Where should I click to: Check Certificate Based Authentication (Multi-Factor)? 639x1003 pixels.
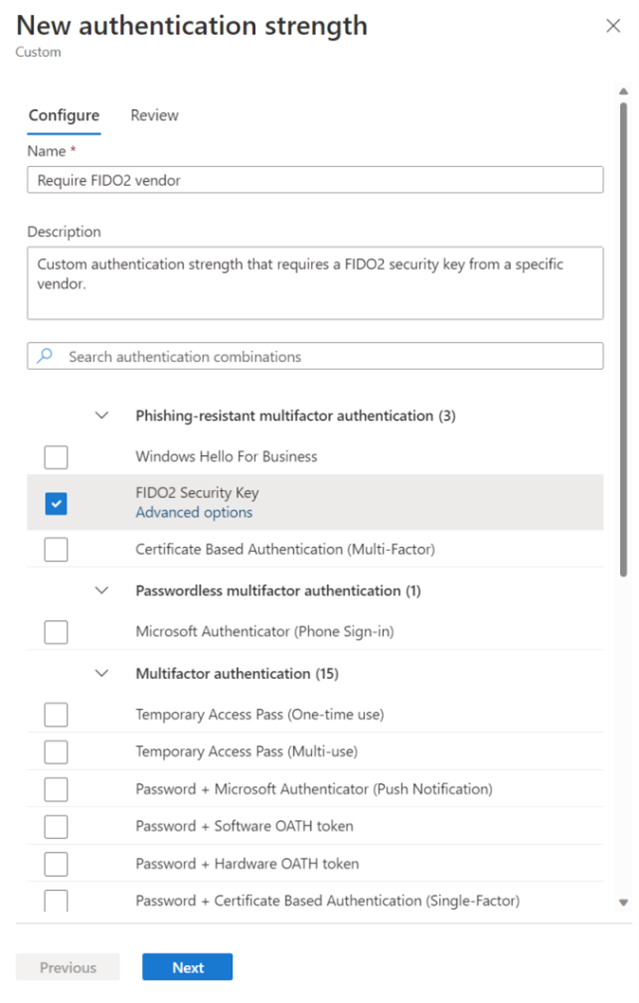[x=56, y=549]
